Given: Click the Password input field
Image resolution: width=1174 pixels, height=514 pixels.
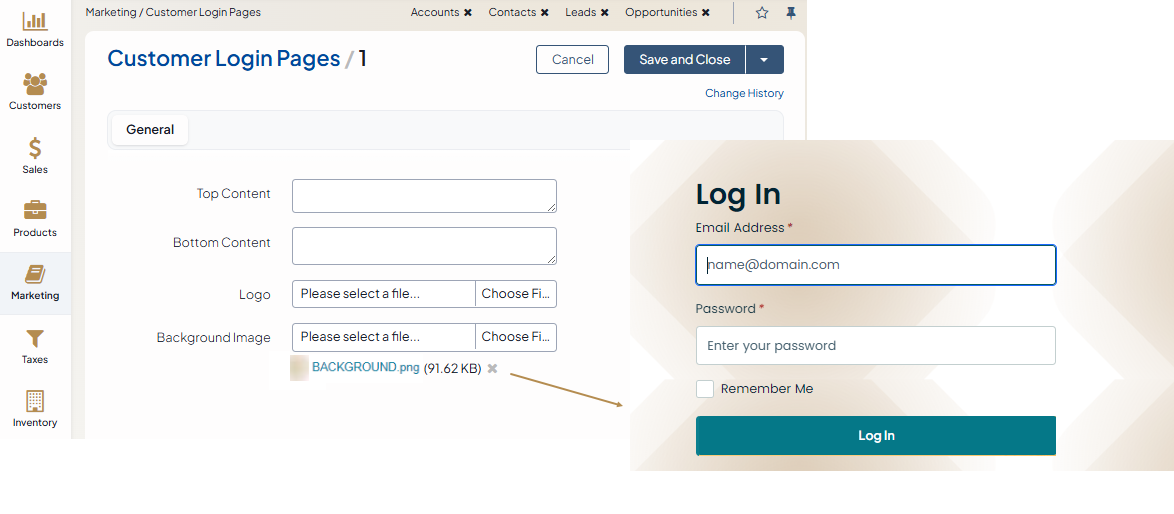Looking at the screenshot, I should tap(876, 346).
